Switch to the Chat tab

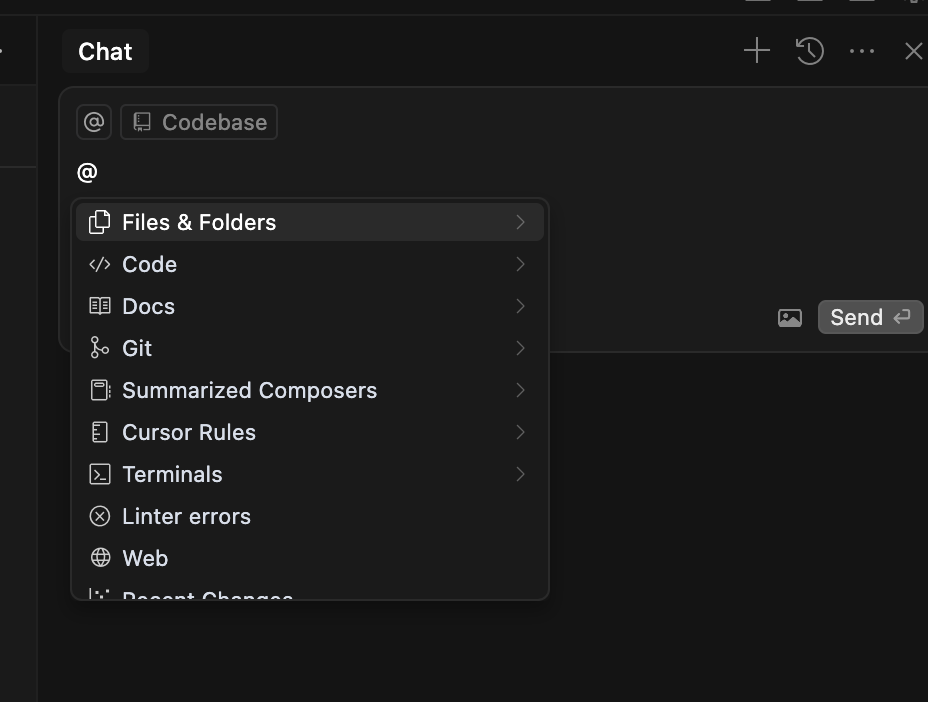coord(105,52)
